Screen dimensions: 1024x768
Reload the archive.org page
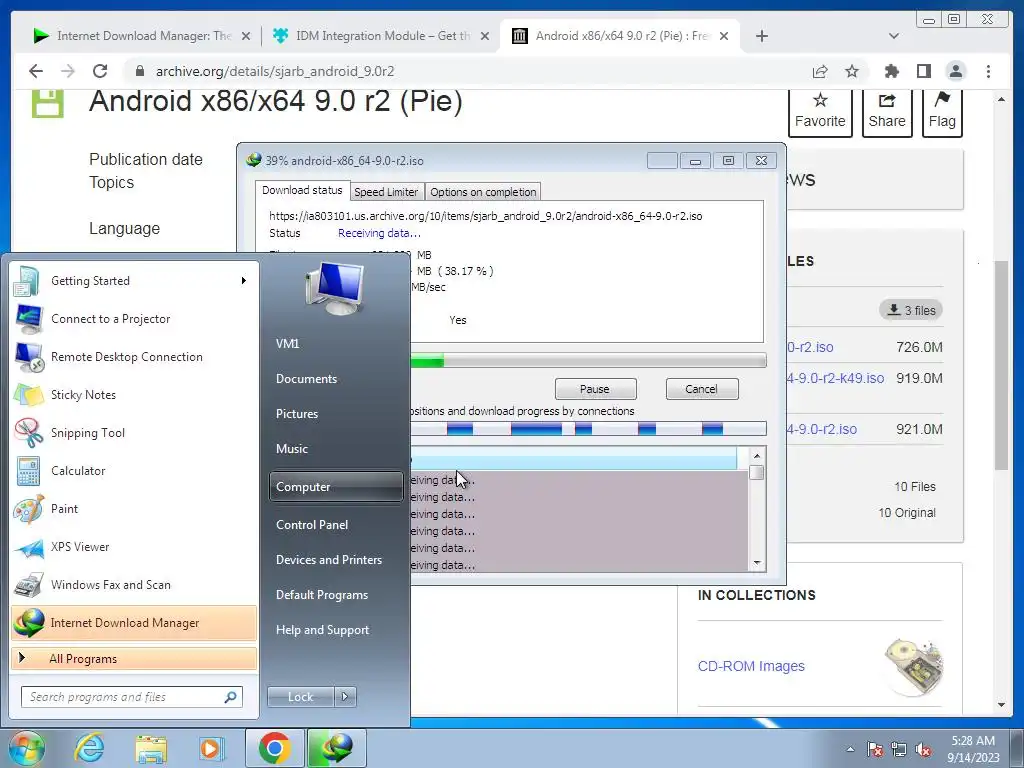(100, 71)
